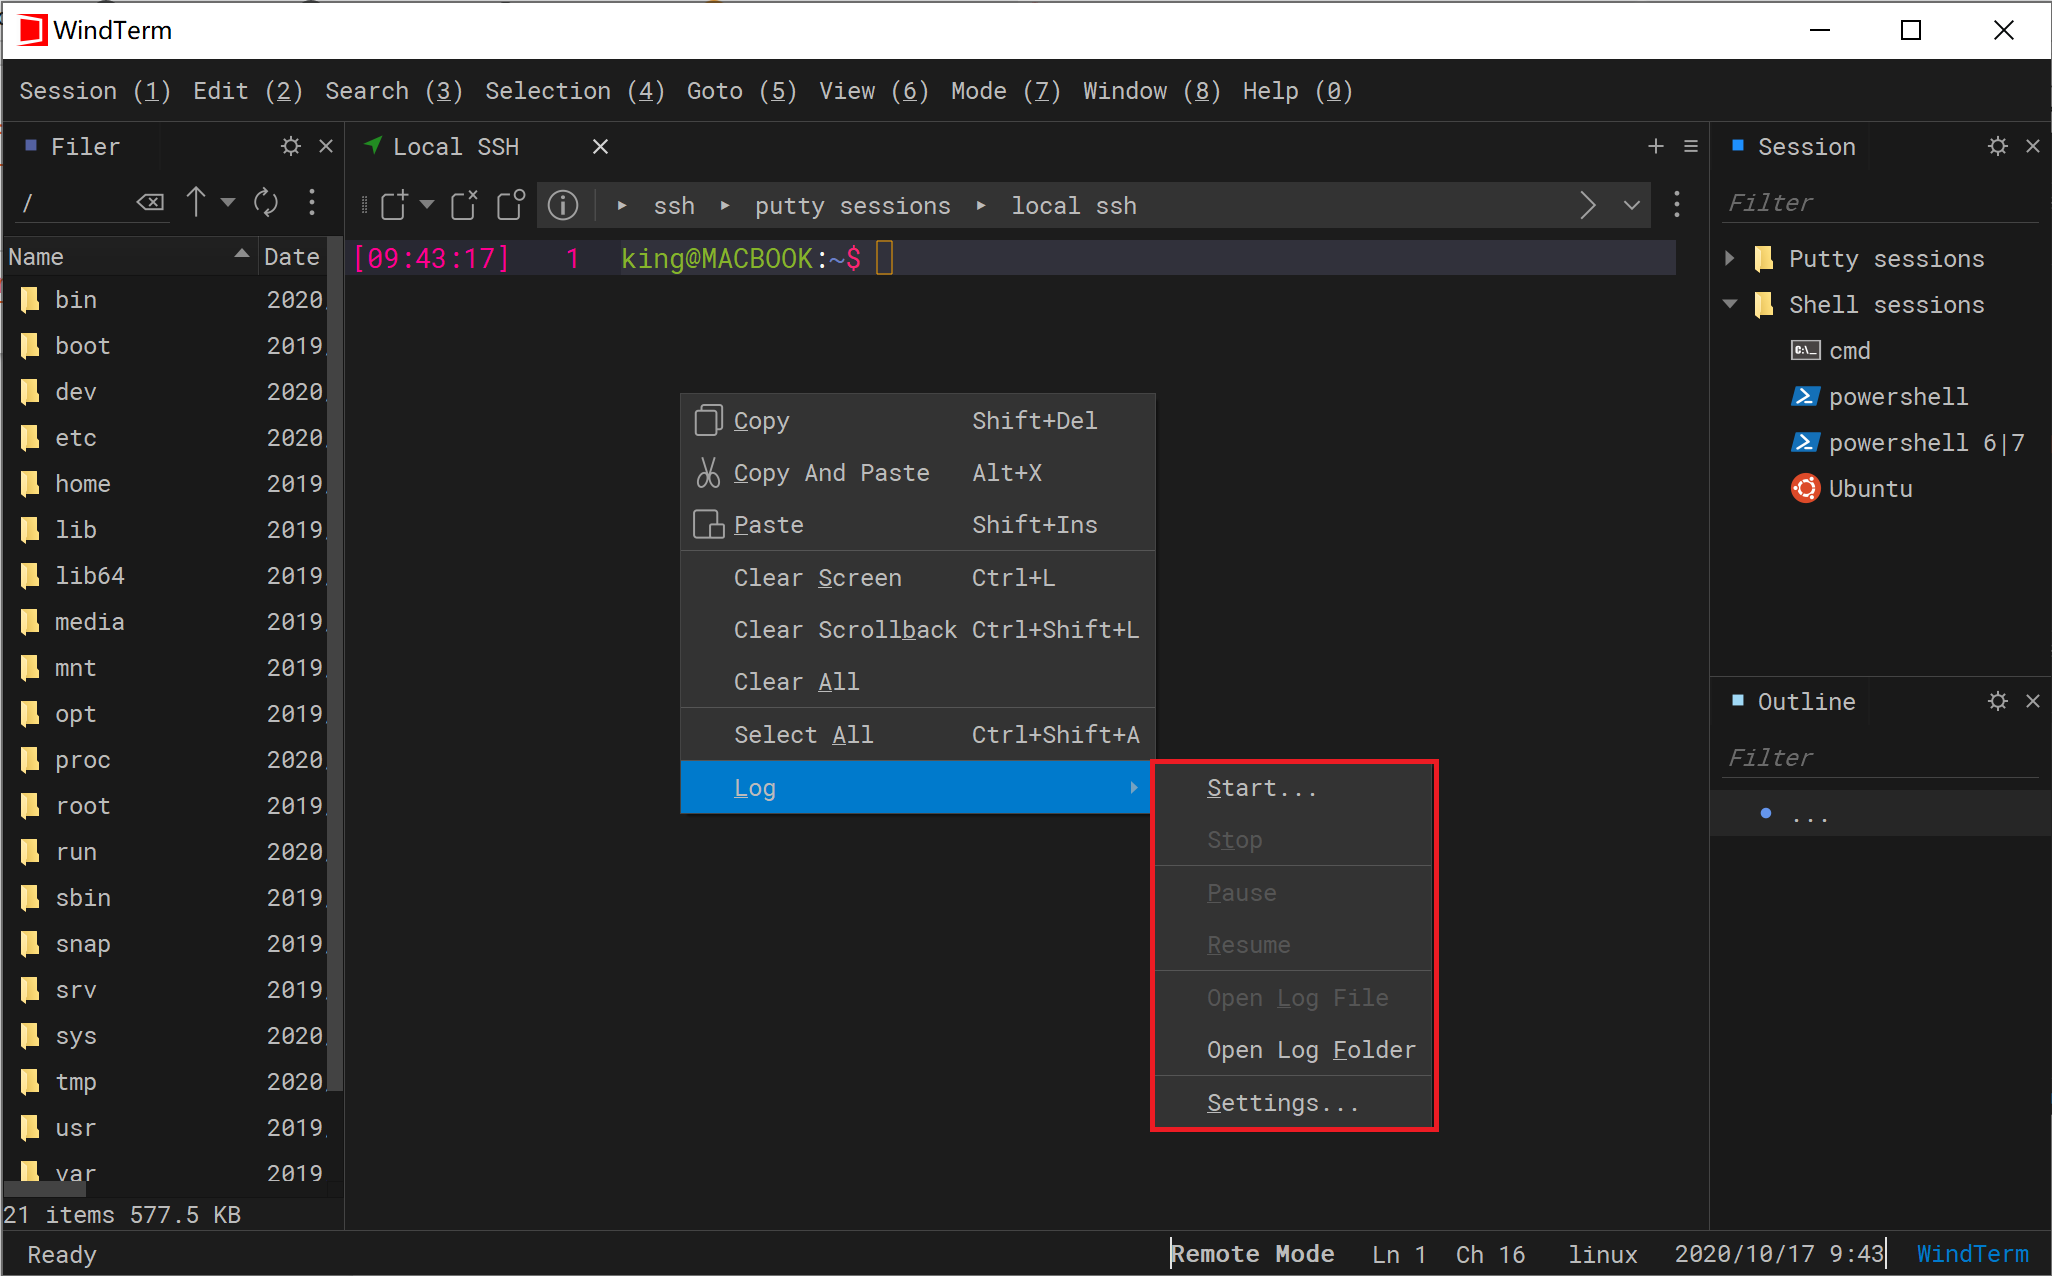The width and height of the screenshot is (2052, 1276).
Task: Click the WindTerm link in status bar
Action: click(x=1972, y=1254)
